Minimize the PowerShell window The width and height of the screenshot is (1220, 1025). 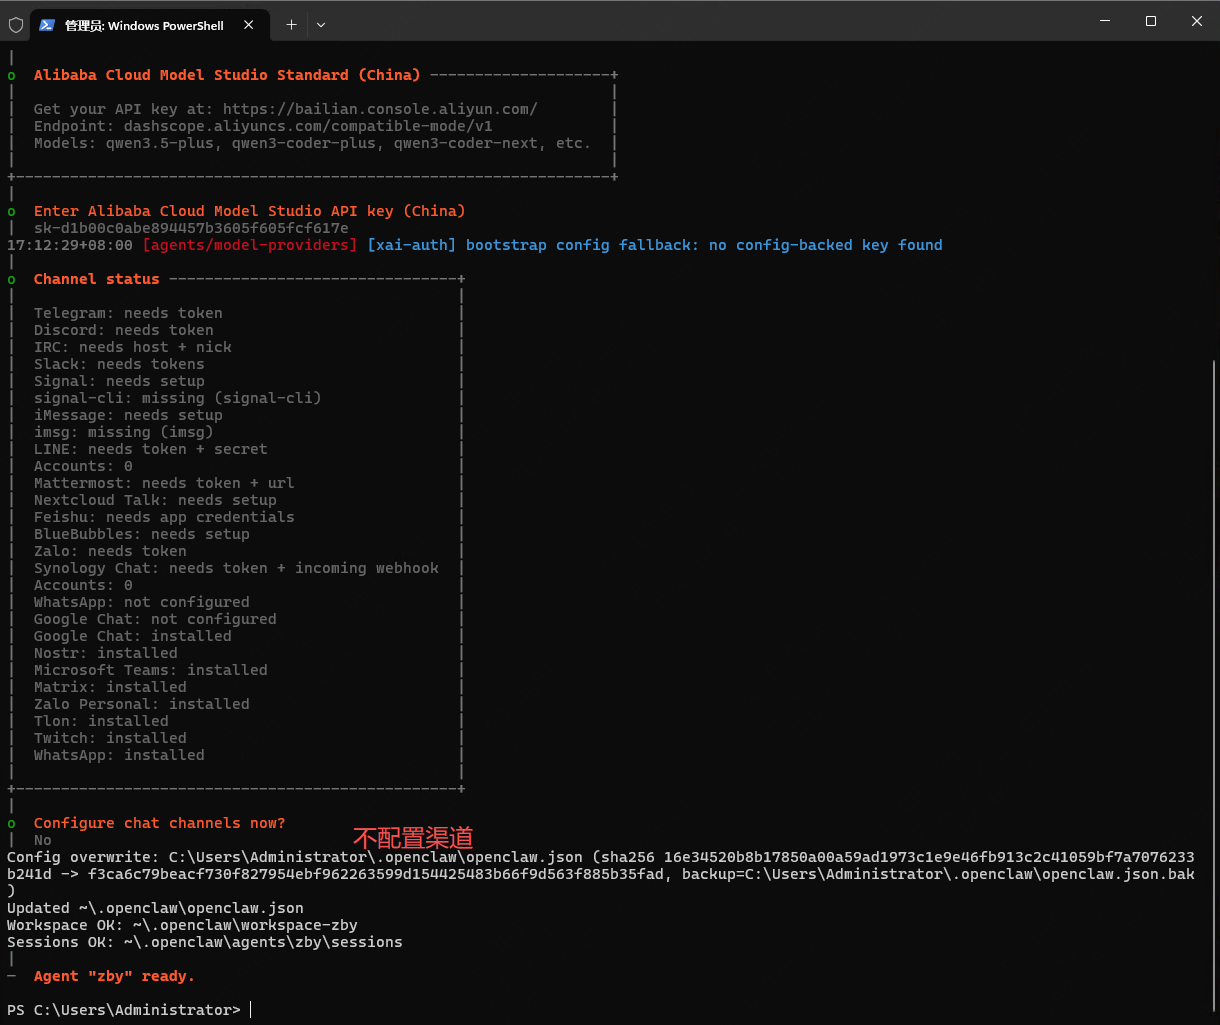click(x=1105, y=21)
